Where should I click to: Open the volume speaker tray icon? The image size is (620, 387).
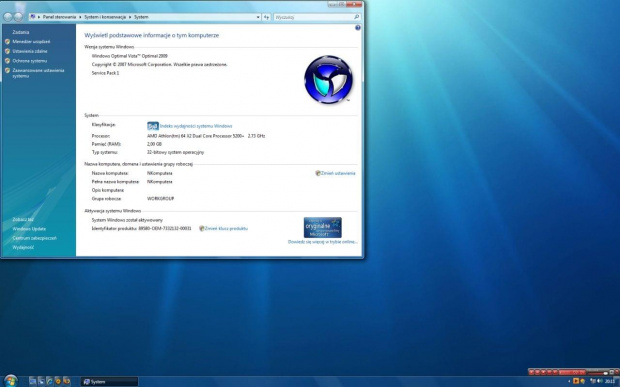pos(599,381)
